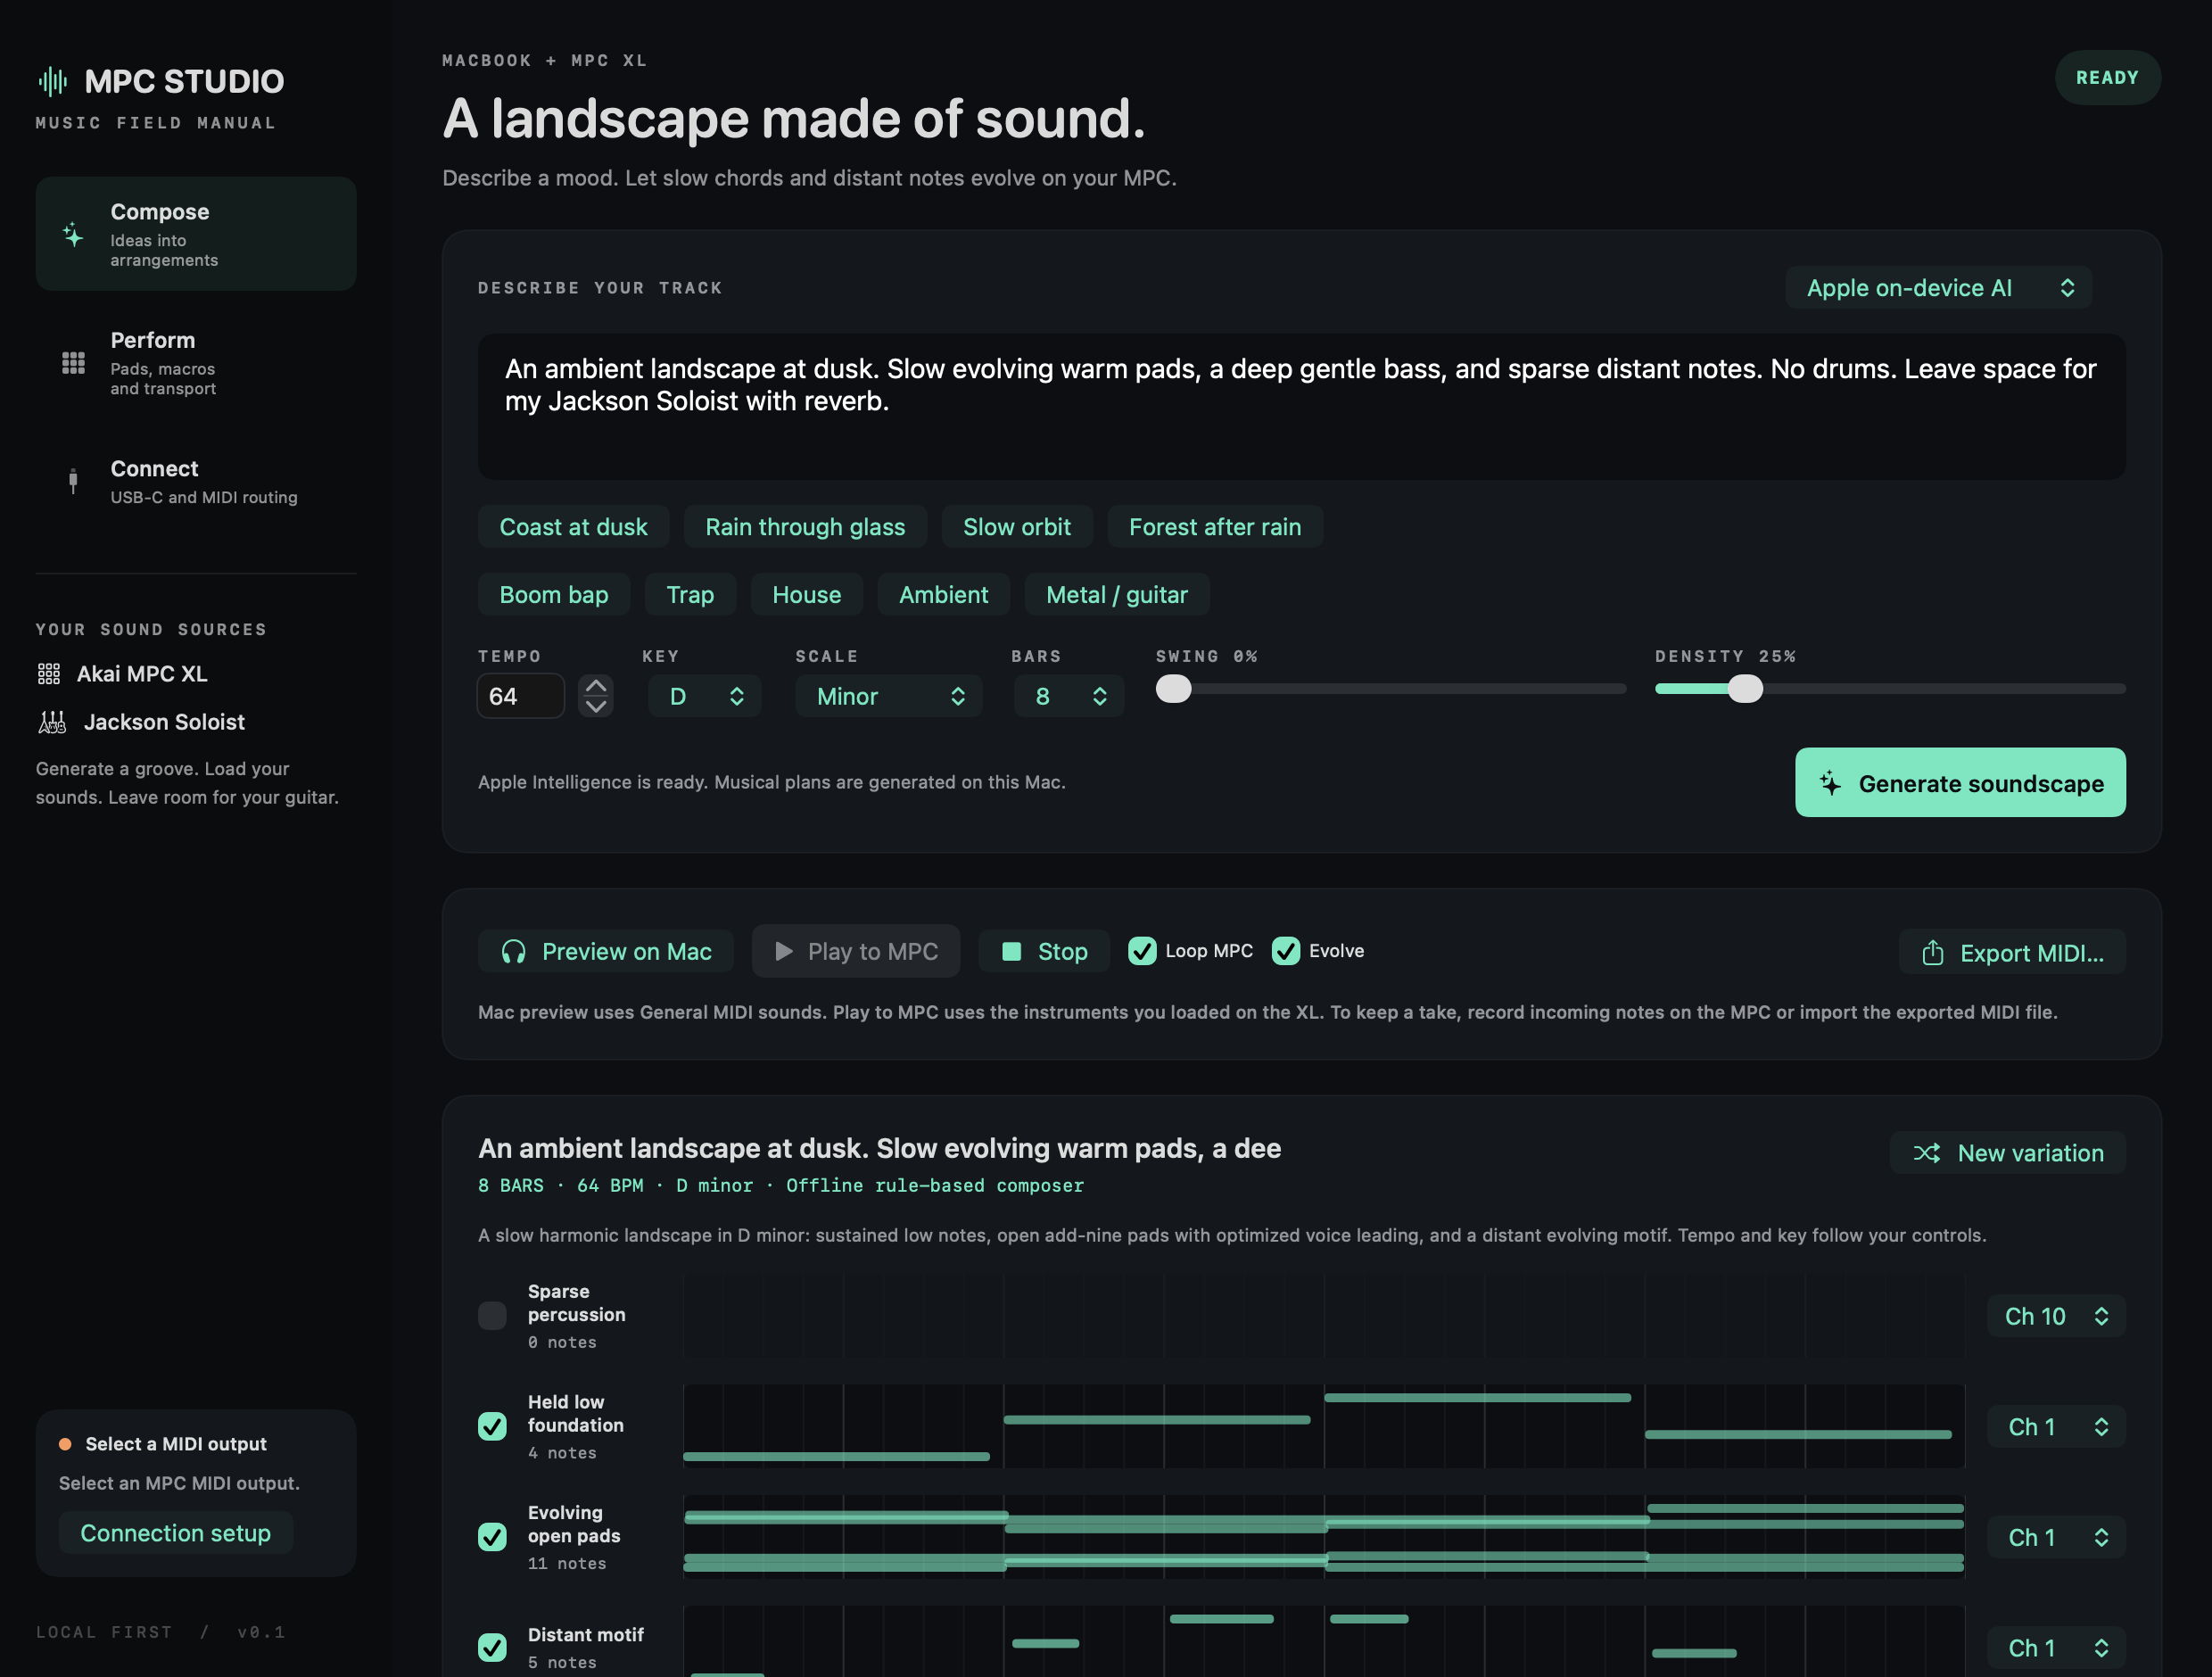Click the 'Select a MIDI output' status text

click(x=176, y=1444)
